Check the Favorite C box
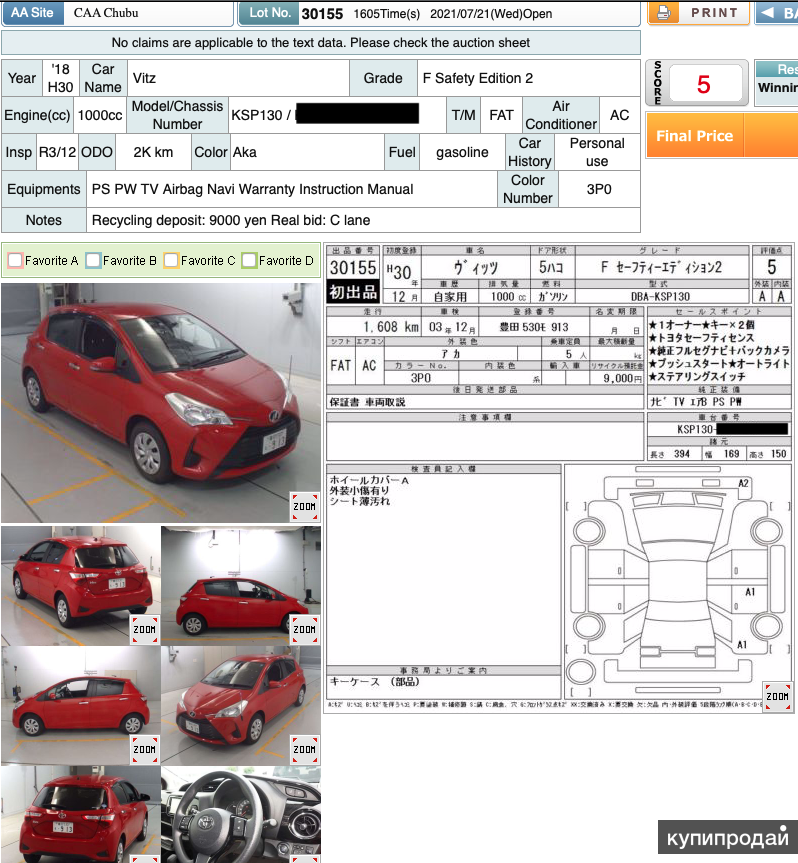 click(171, 261)
